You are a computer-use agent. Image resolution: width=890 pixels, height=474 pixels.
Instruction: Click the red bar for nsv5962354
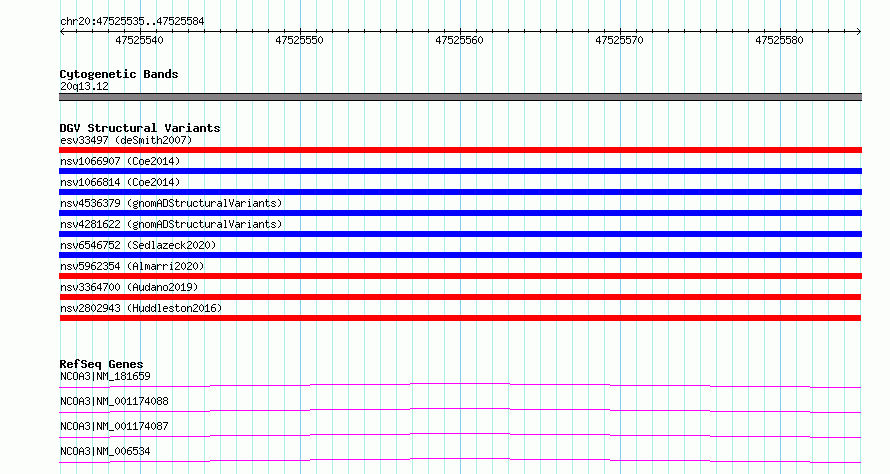[460, 276]
